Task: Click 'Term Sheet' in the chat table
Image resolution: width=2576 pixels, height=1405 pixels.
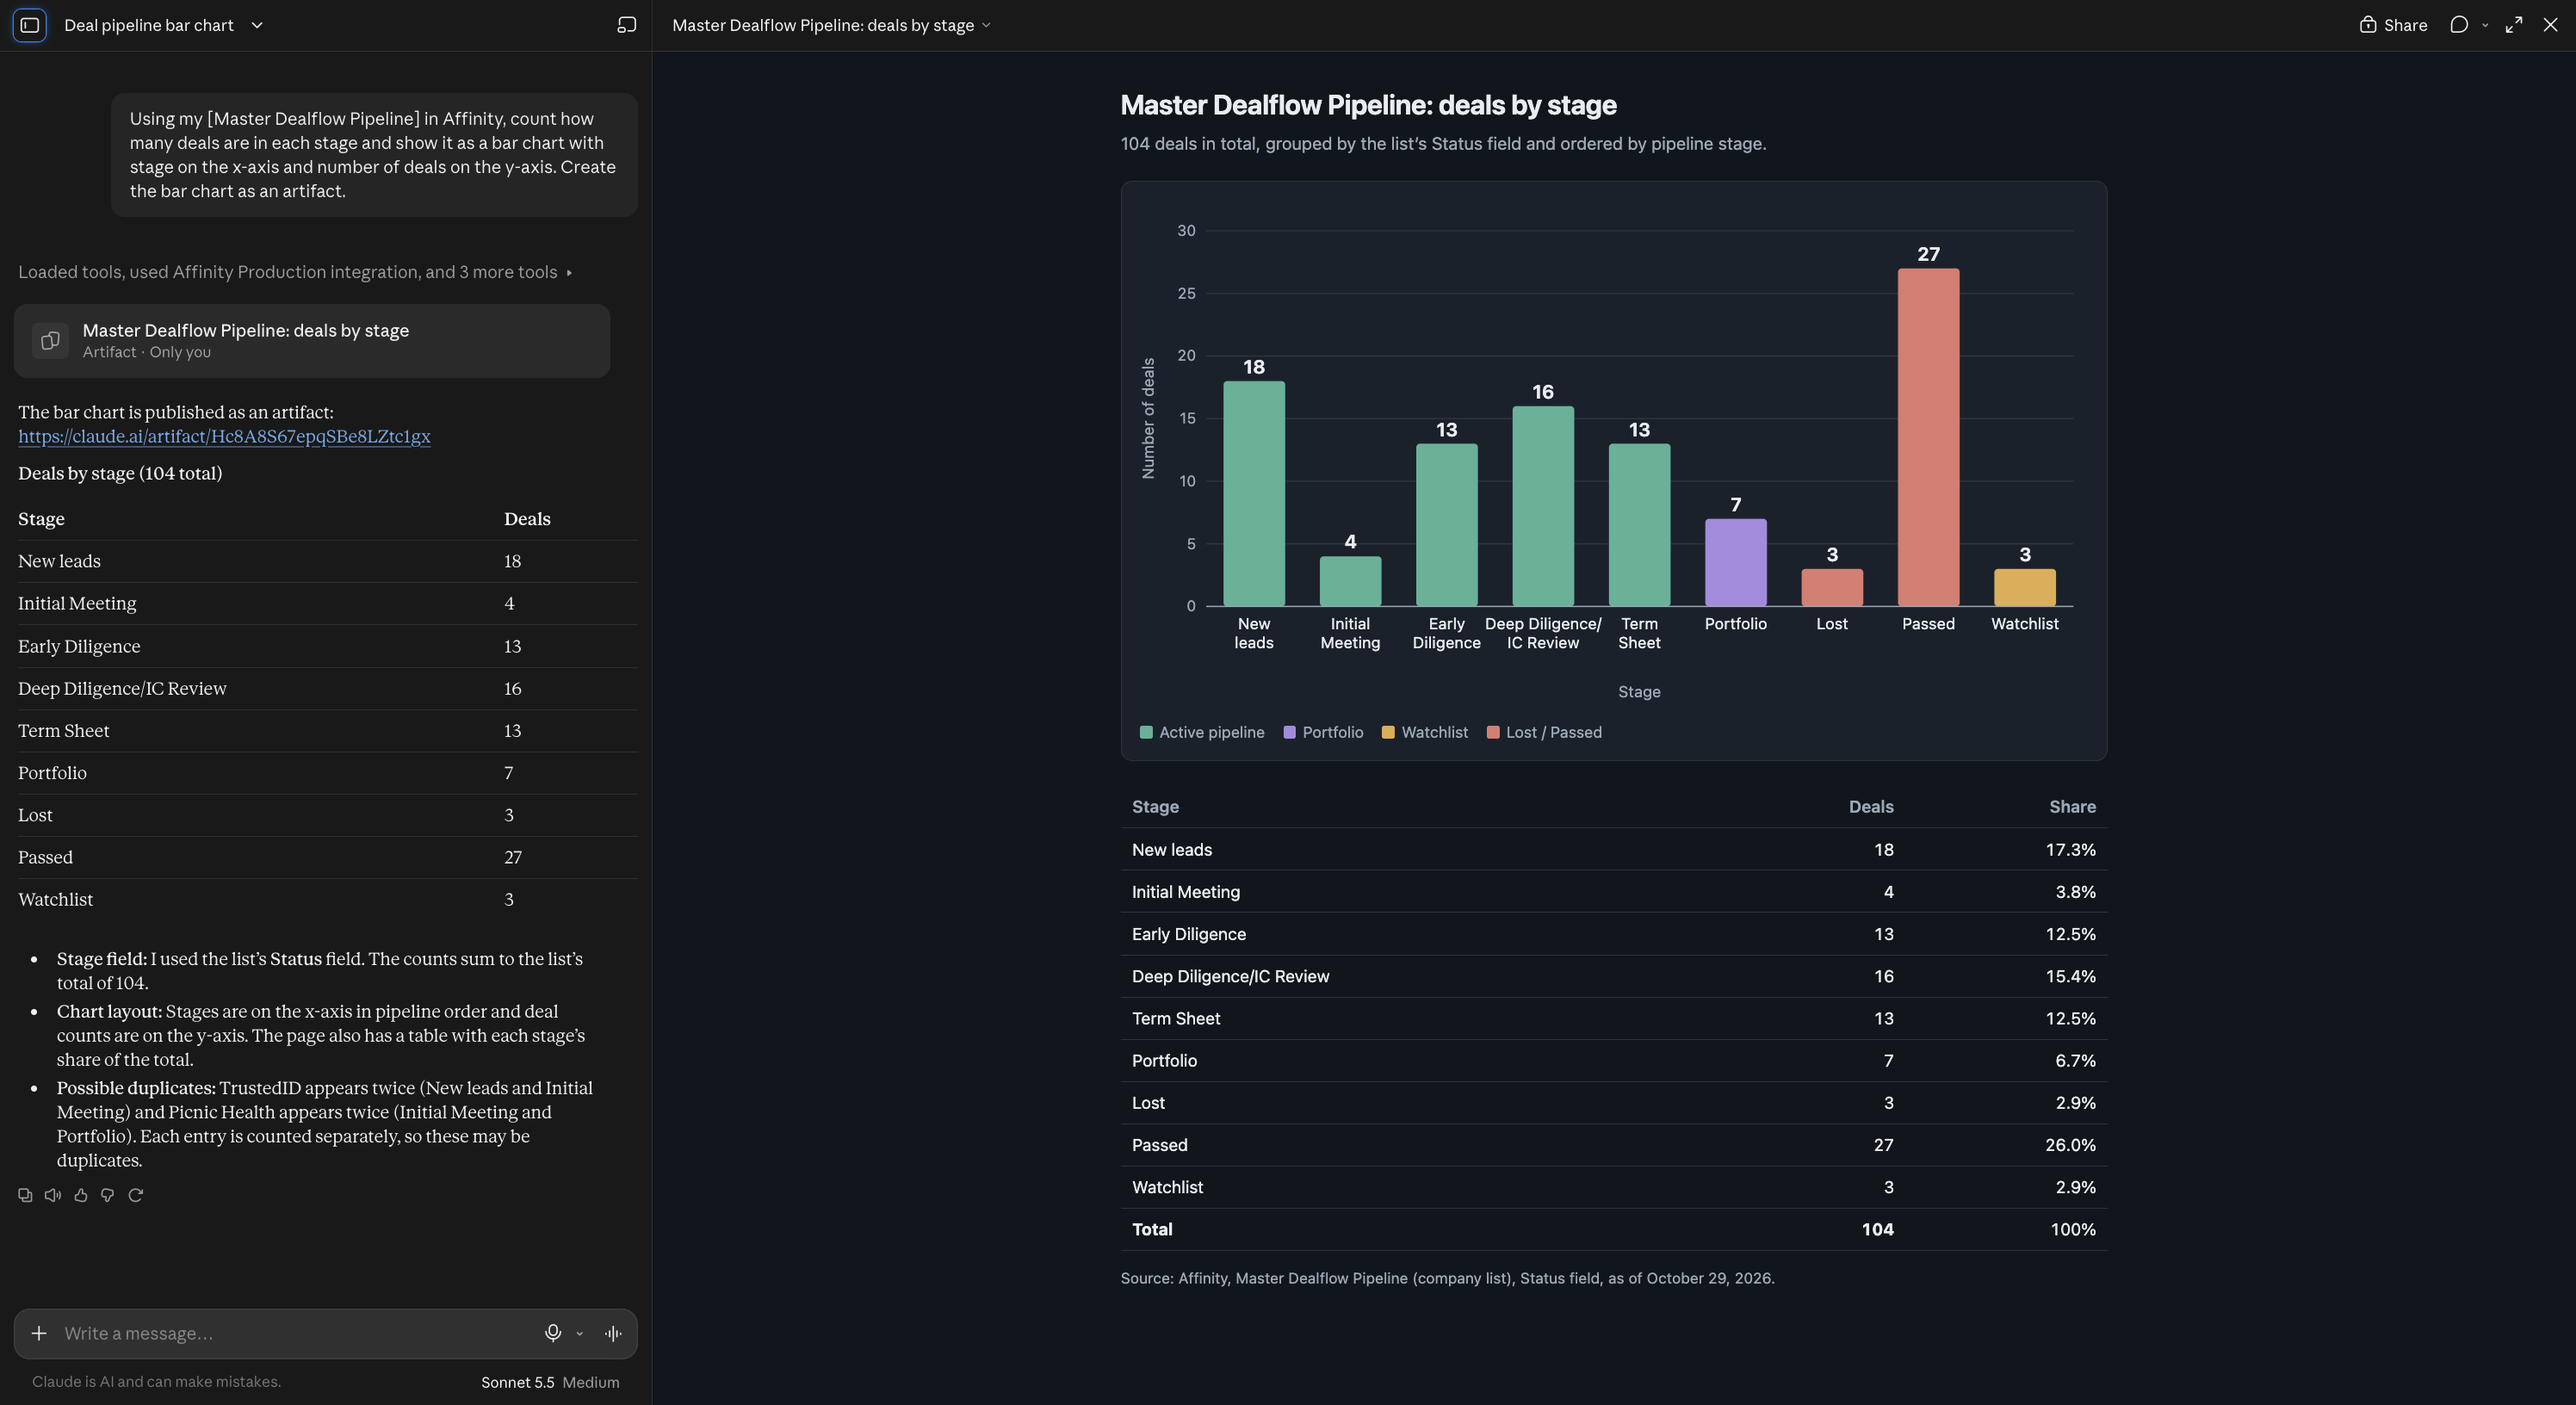Action: [x=64, y=731]
